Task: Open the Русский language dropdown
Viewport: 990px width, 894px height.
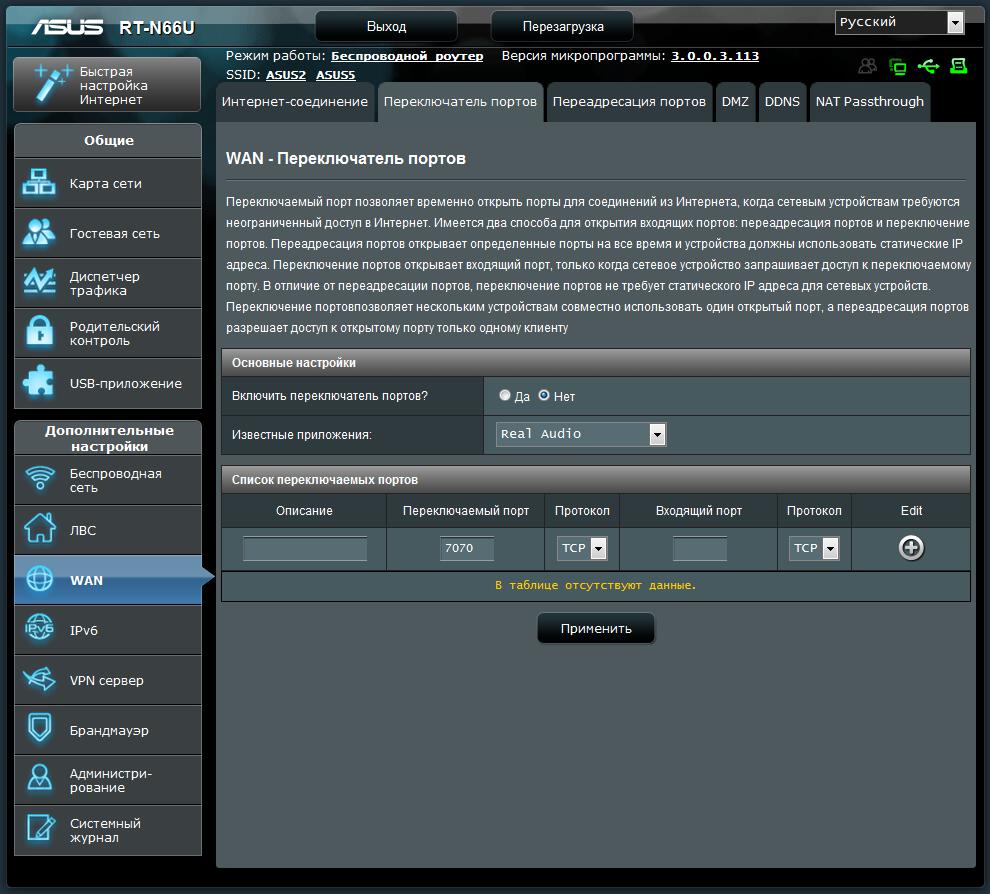Action: tap(899, 23)
